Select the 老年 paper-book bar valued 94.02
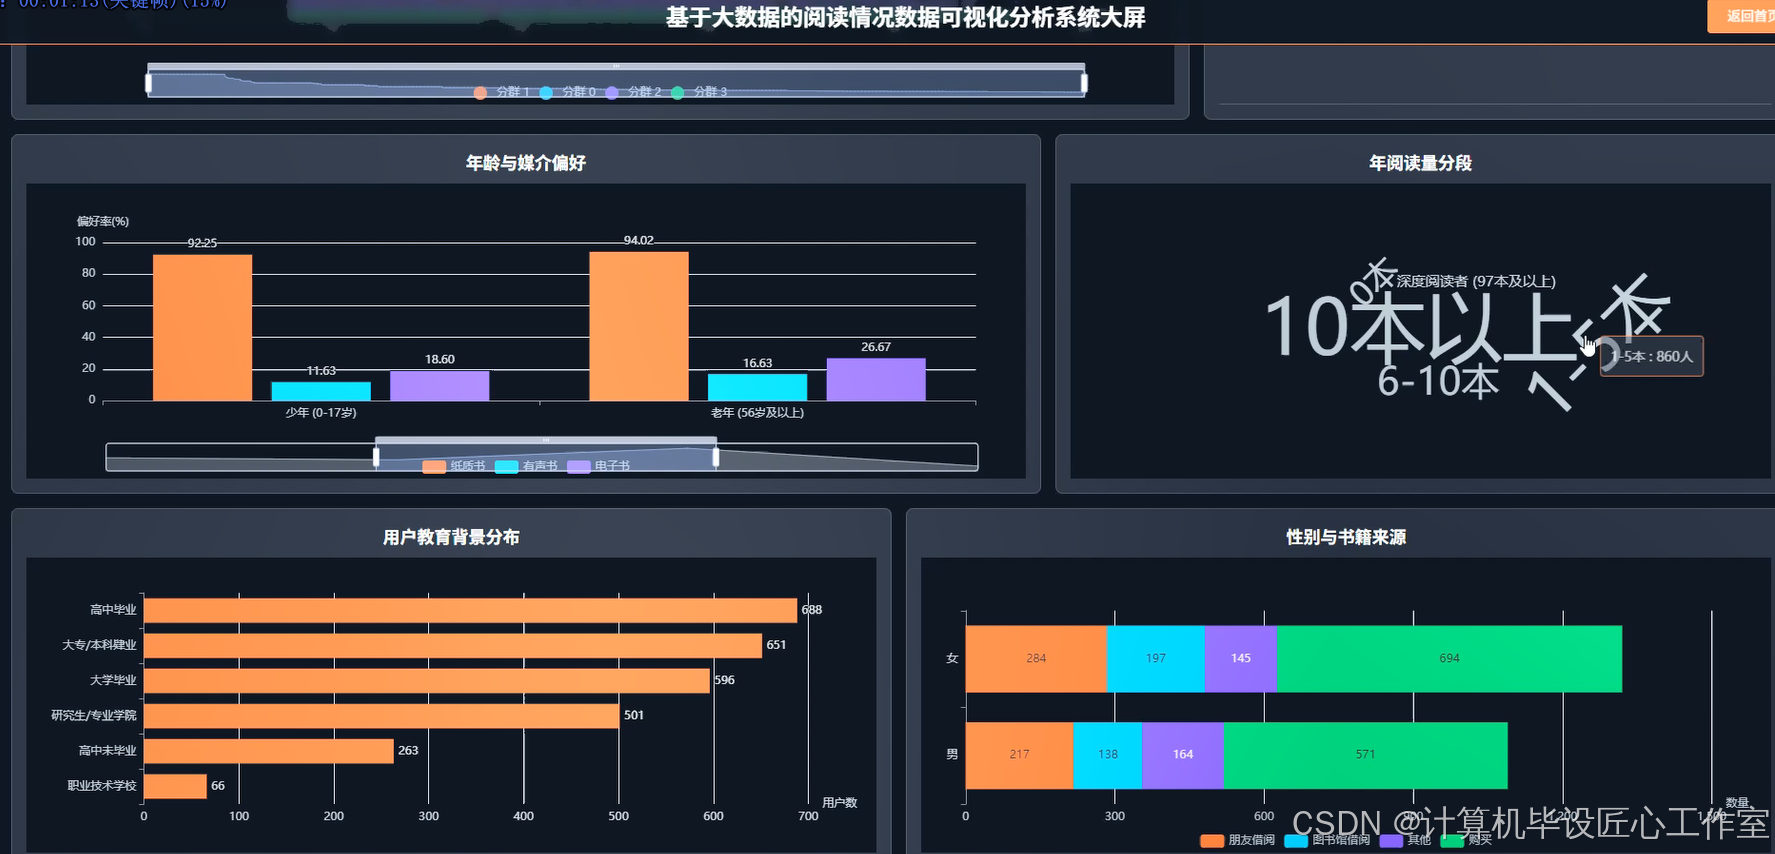 coord(639,326)
